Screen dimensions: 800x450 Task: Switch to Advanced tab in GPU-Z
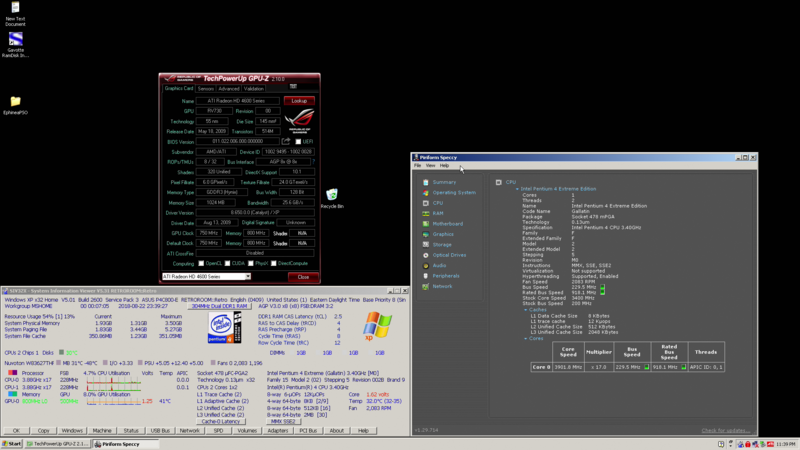coord(229,89)
